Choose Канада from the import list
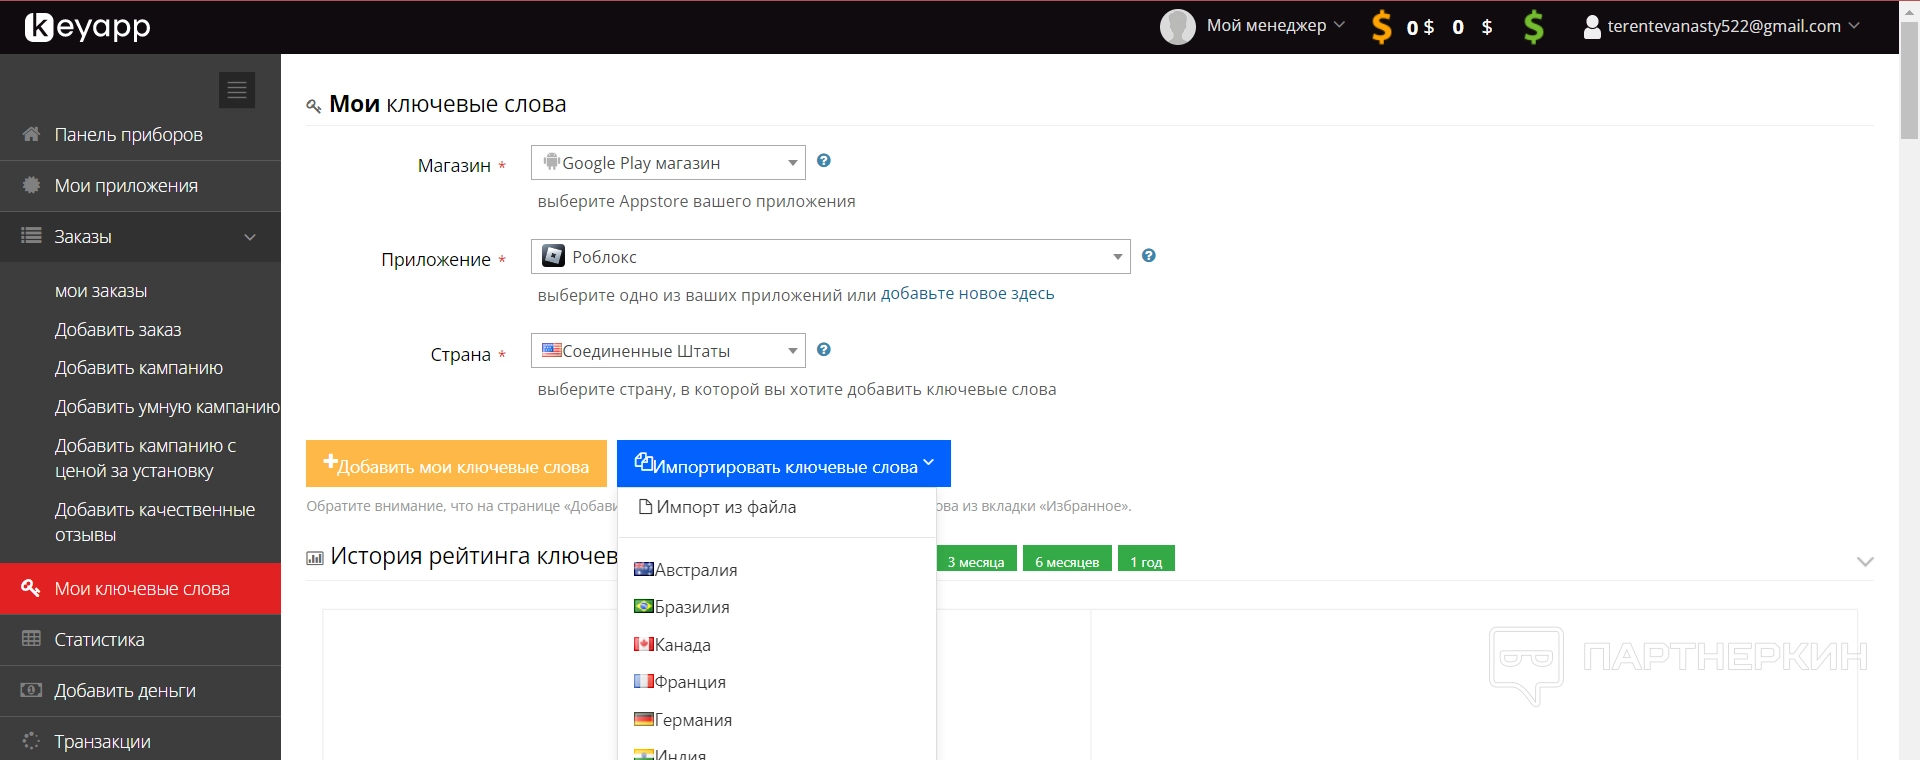 [682, 645]
